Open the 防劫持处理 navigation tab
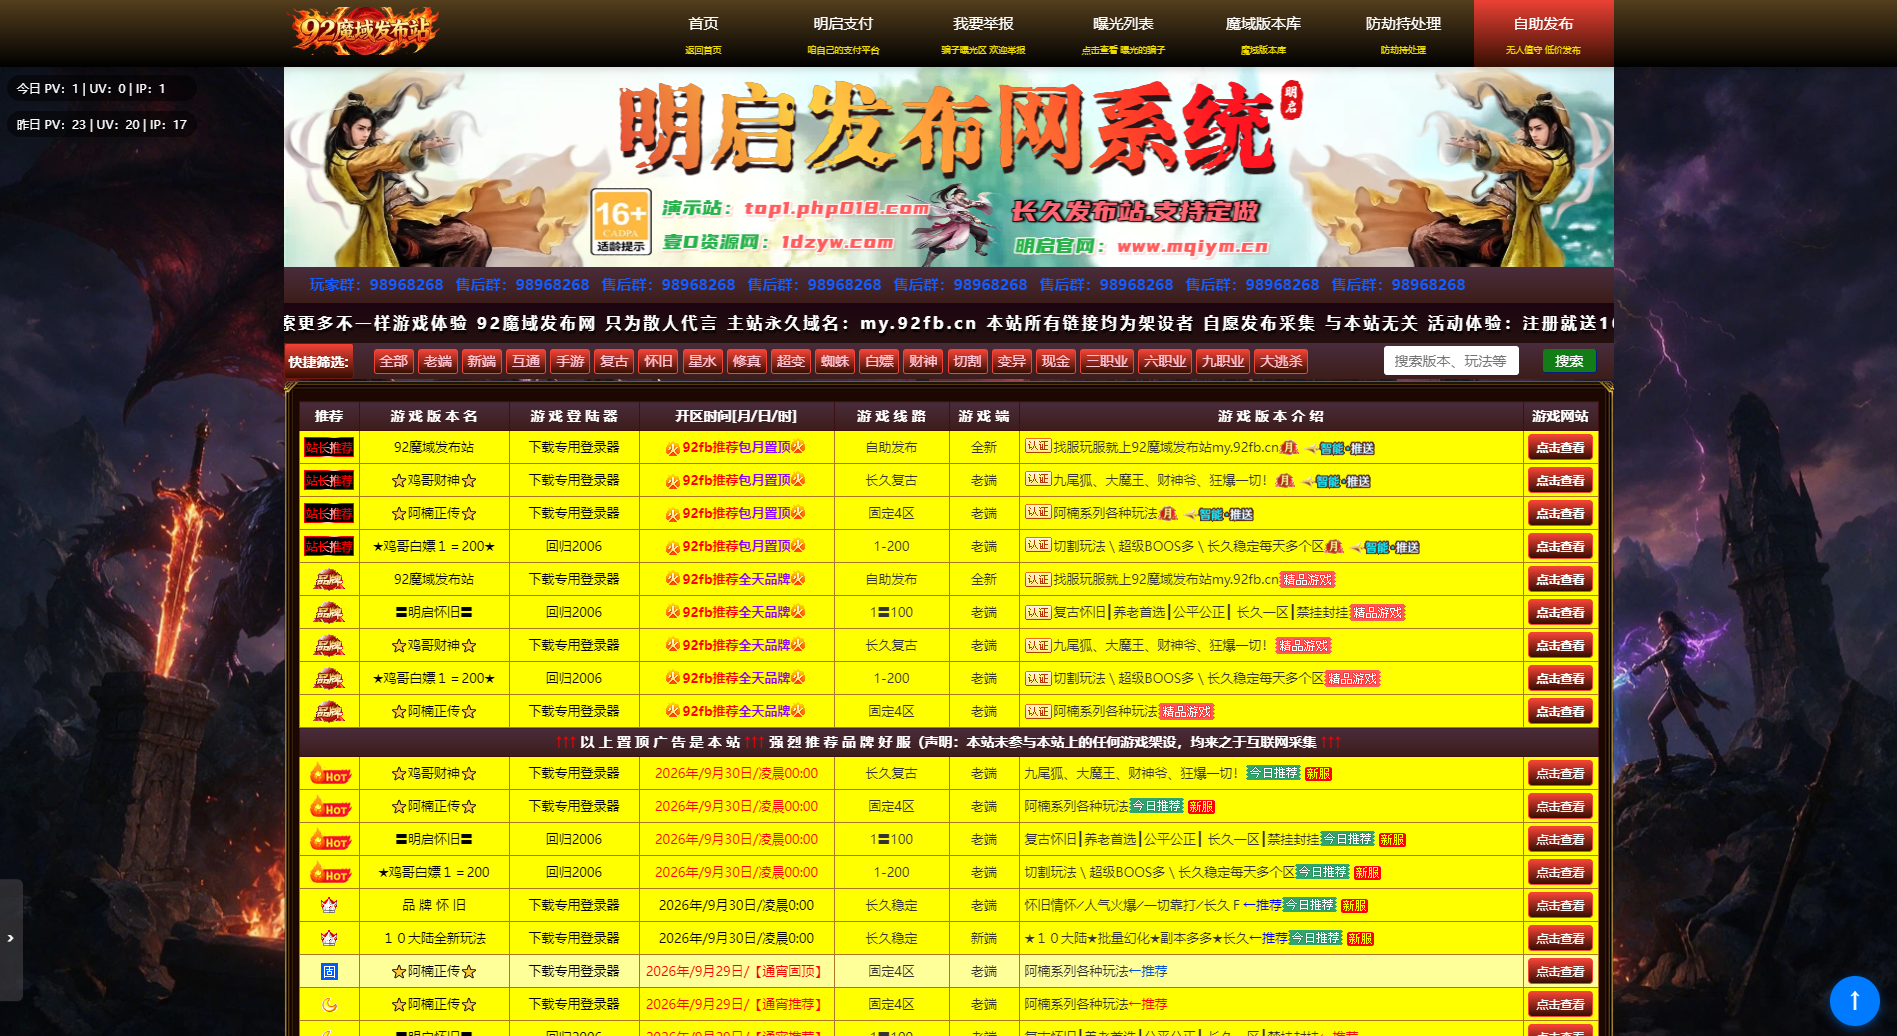 [1403, 33]
